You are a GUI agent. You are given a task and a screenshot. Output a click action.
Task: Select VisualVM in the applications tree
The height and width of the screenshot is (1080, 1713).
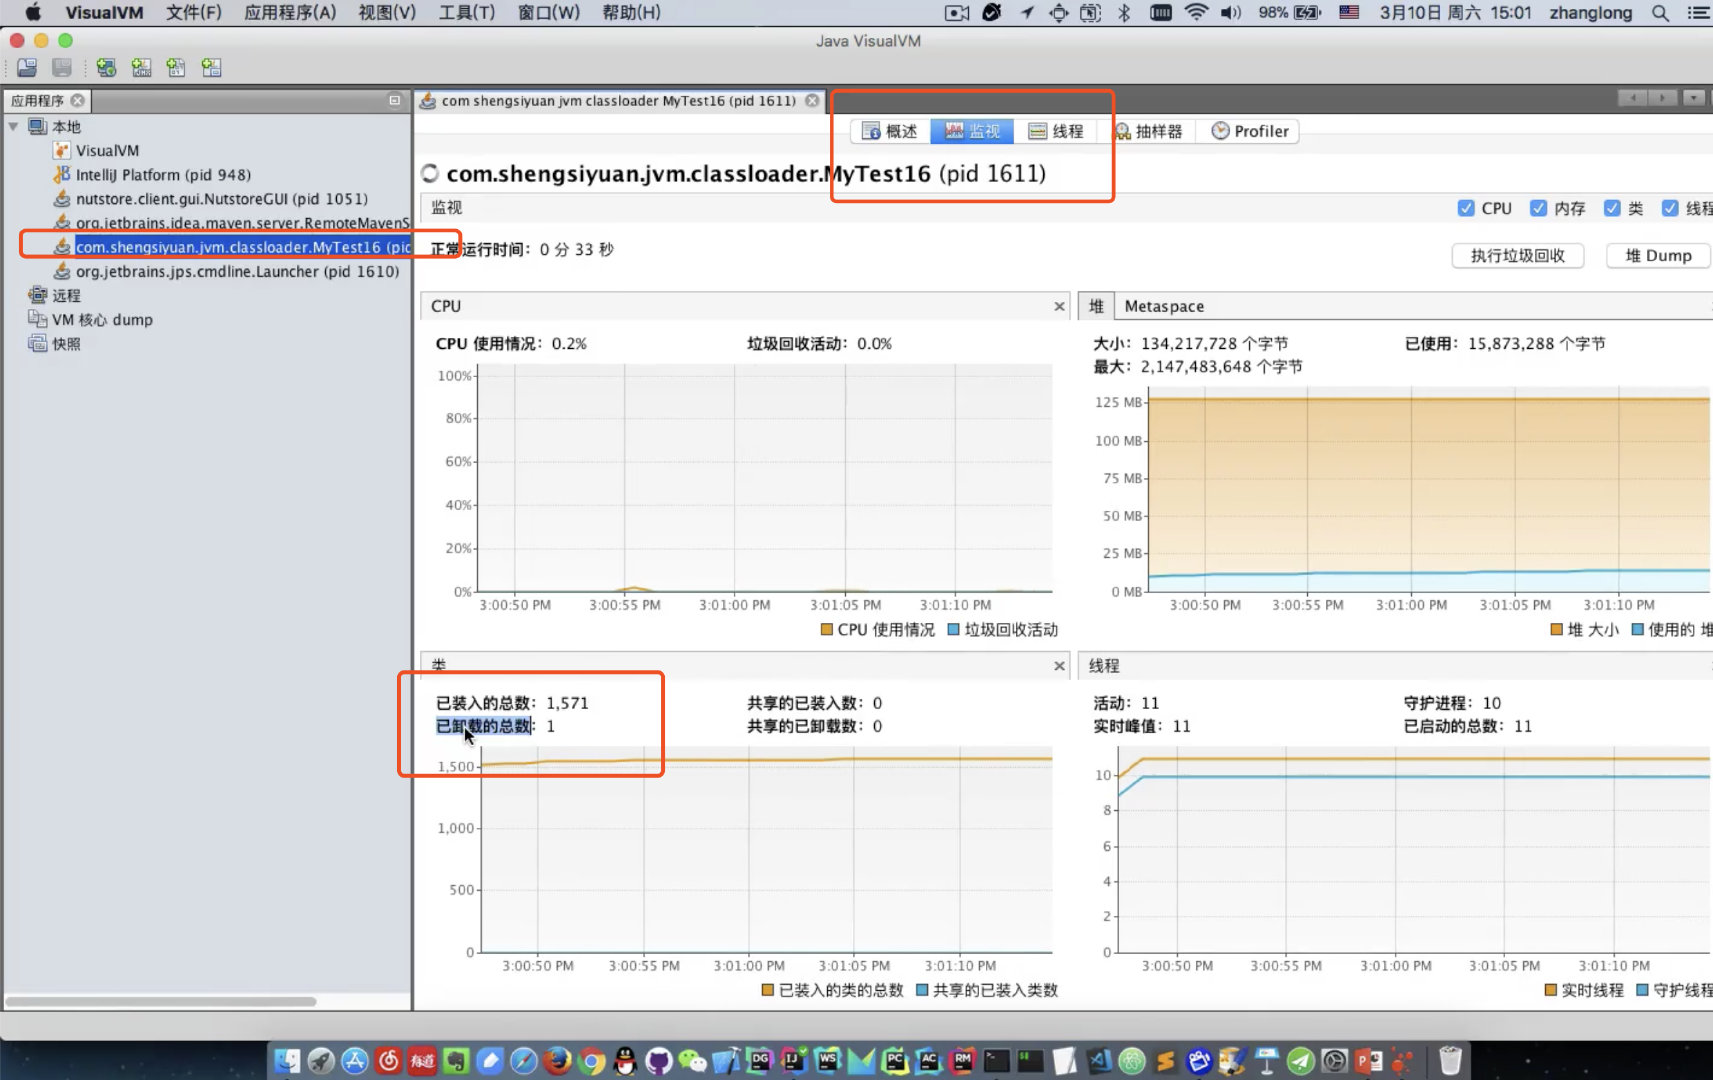[x=107, y=151]
